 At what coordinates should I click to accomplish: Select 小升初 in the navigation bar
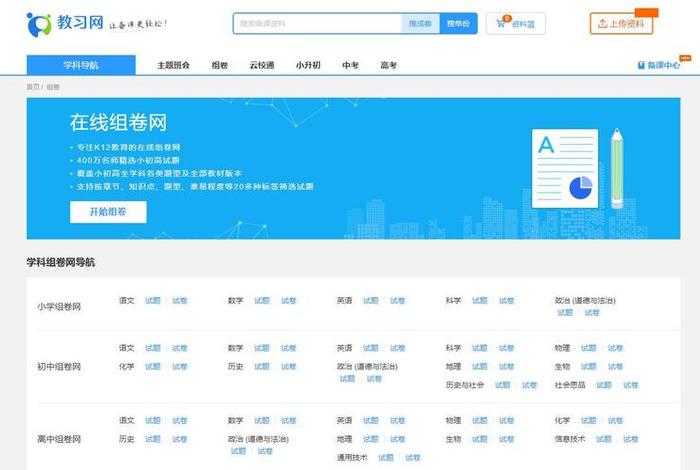308,65
